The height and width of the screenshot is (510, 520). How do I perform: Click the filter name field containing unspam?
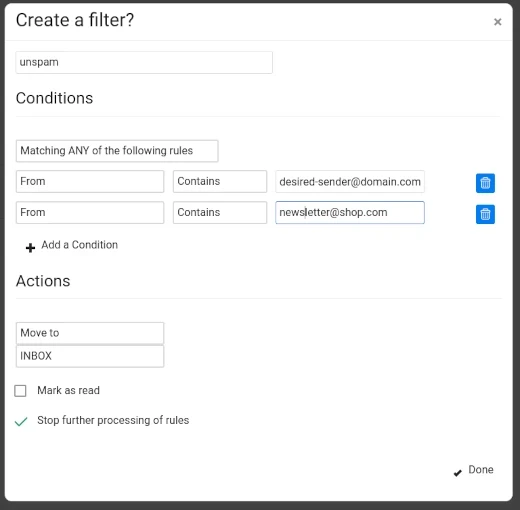point(144,62)
